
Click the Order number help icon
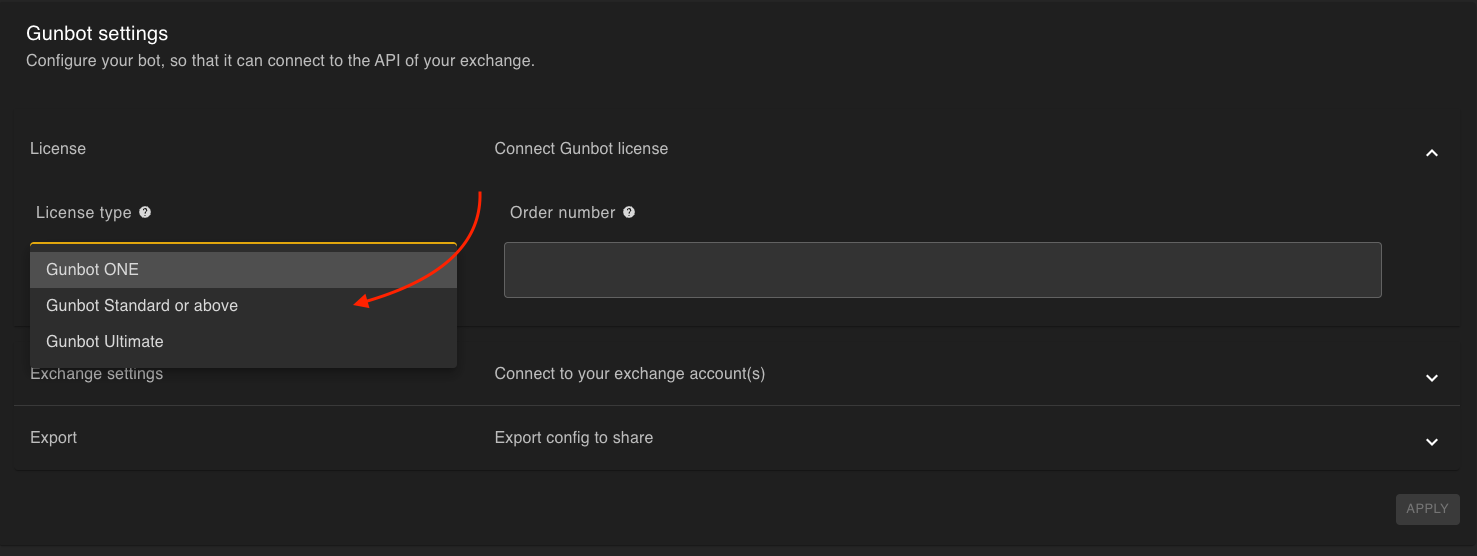tap(629, 212)
